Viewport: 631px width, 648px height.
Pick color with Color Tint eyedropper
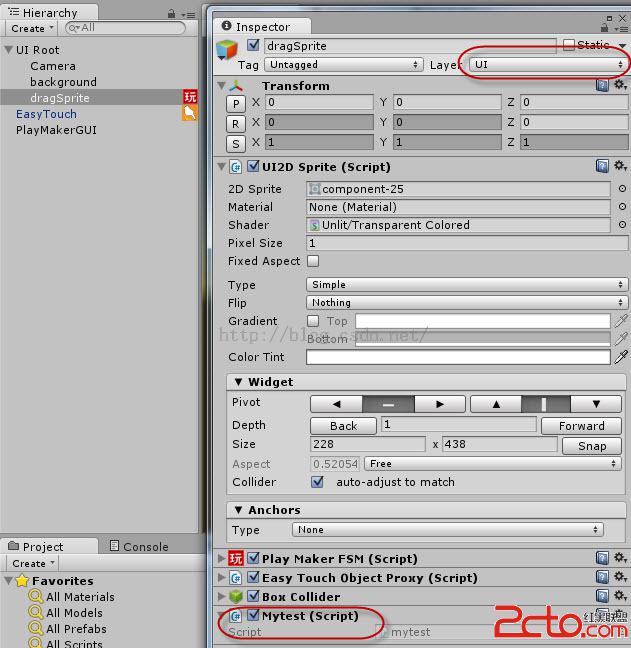click(621, 357)
